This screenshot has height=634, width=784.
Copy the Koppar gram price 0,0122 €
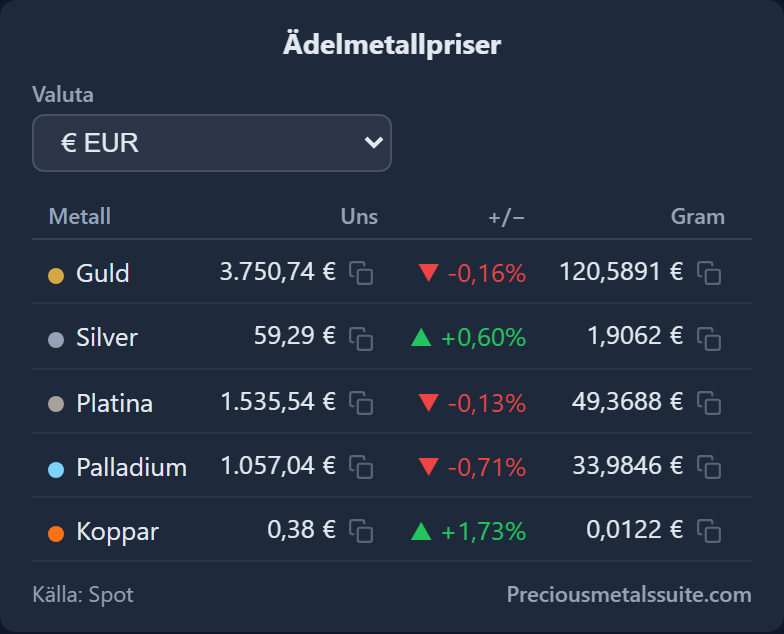click(x=709, y=531)
